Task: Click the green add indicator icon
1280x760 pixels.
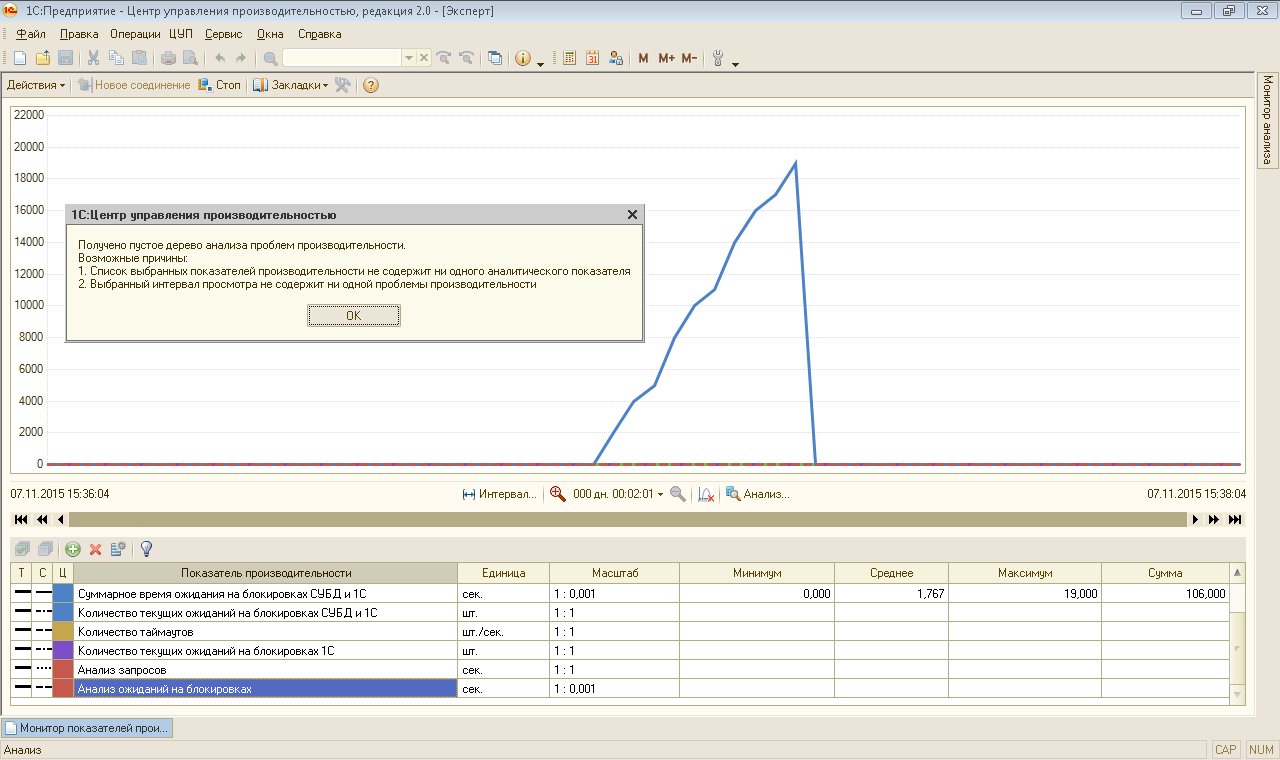Action: pos(73,549)
